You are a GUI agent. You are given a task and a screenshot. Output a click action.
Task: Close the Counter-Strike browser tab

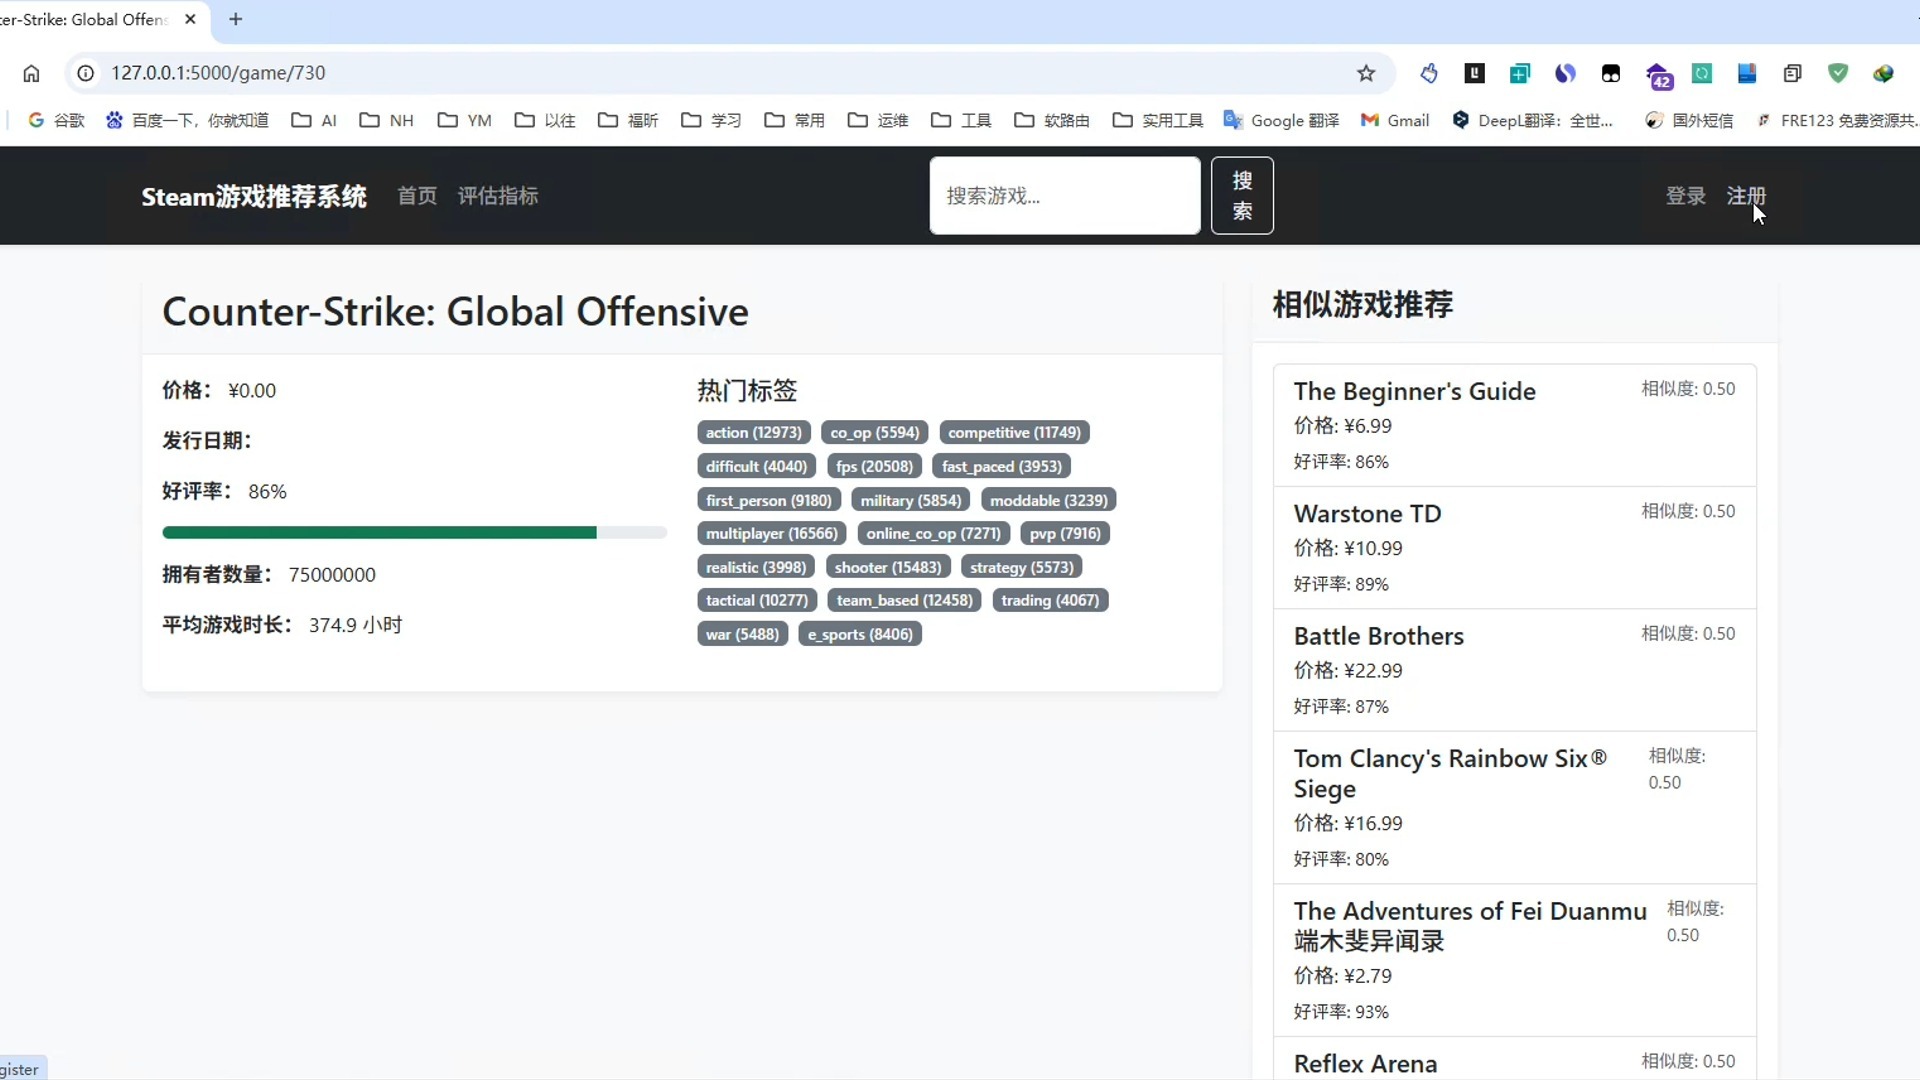190,19
